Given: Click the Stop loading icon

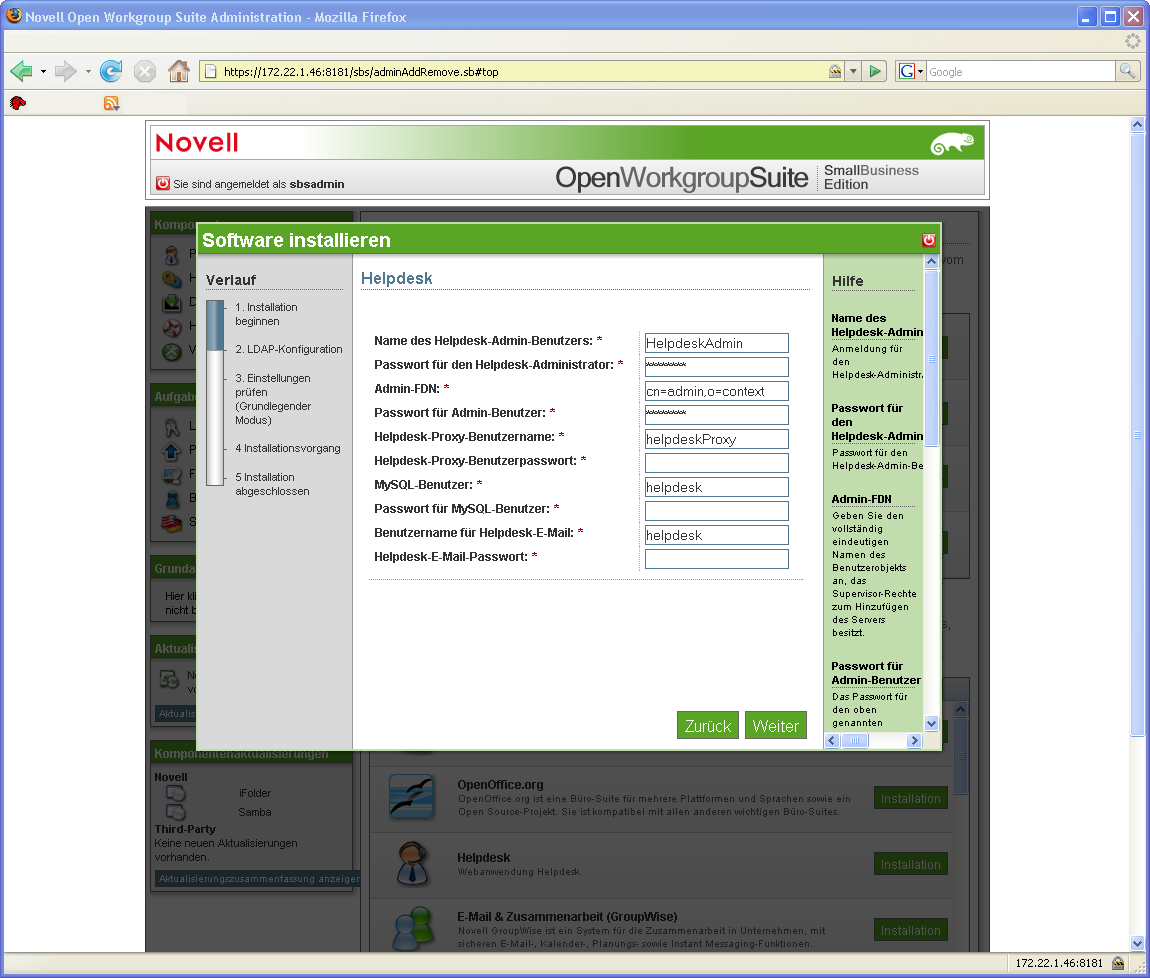Looking at the screenshot, I should (144, 71).
